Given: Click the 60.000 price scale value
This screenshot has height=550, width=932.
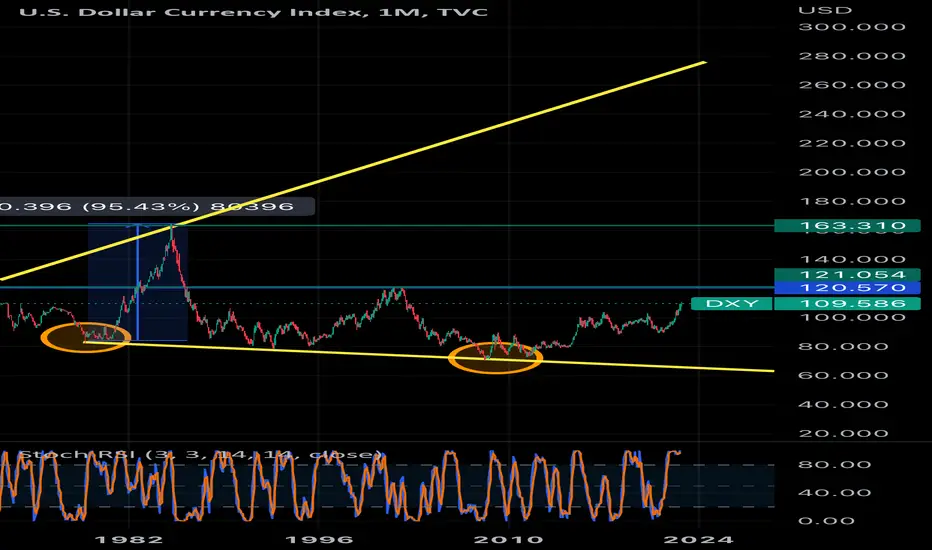Looking at the screenshot, I should (843, 376).
